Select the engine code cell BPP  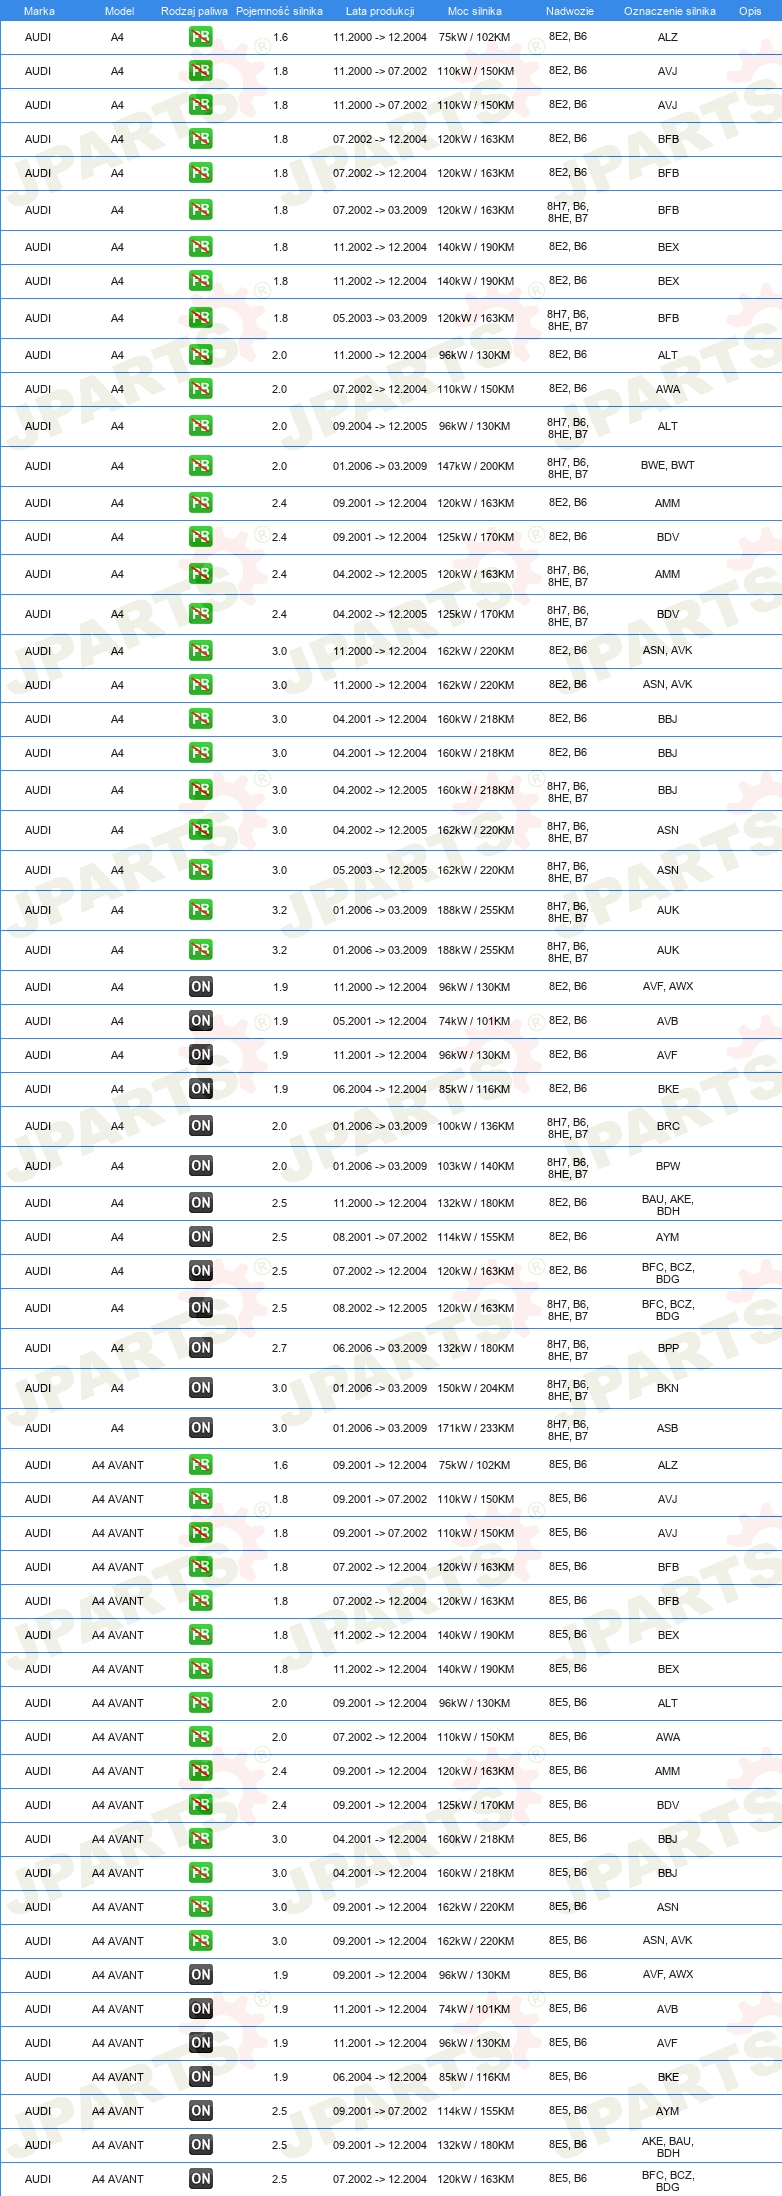668,1348
